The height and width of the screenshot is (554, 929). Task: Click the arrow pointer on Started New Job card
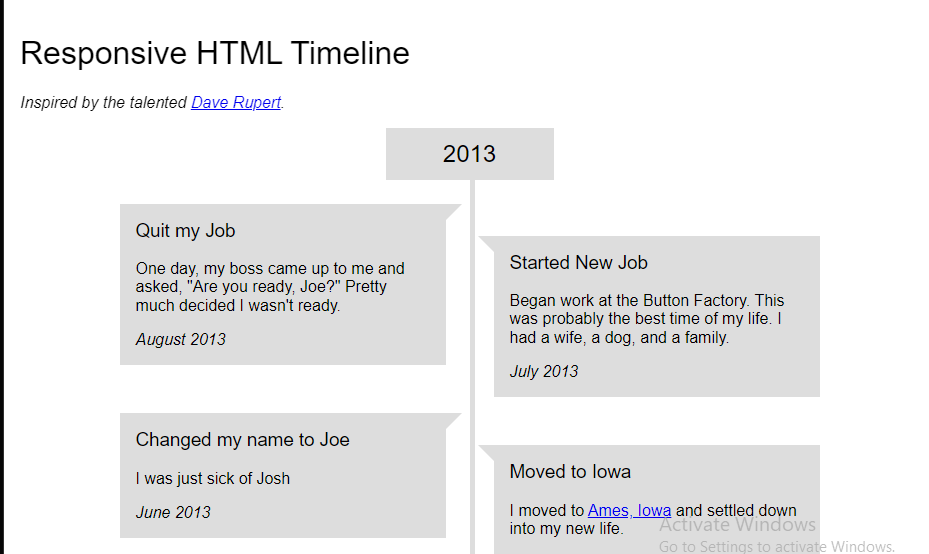pos(486,244)
